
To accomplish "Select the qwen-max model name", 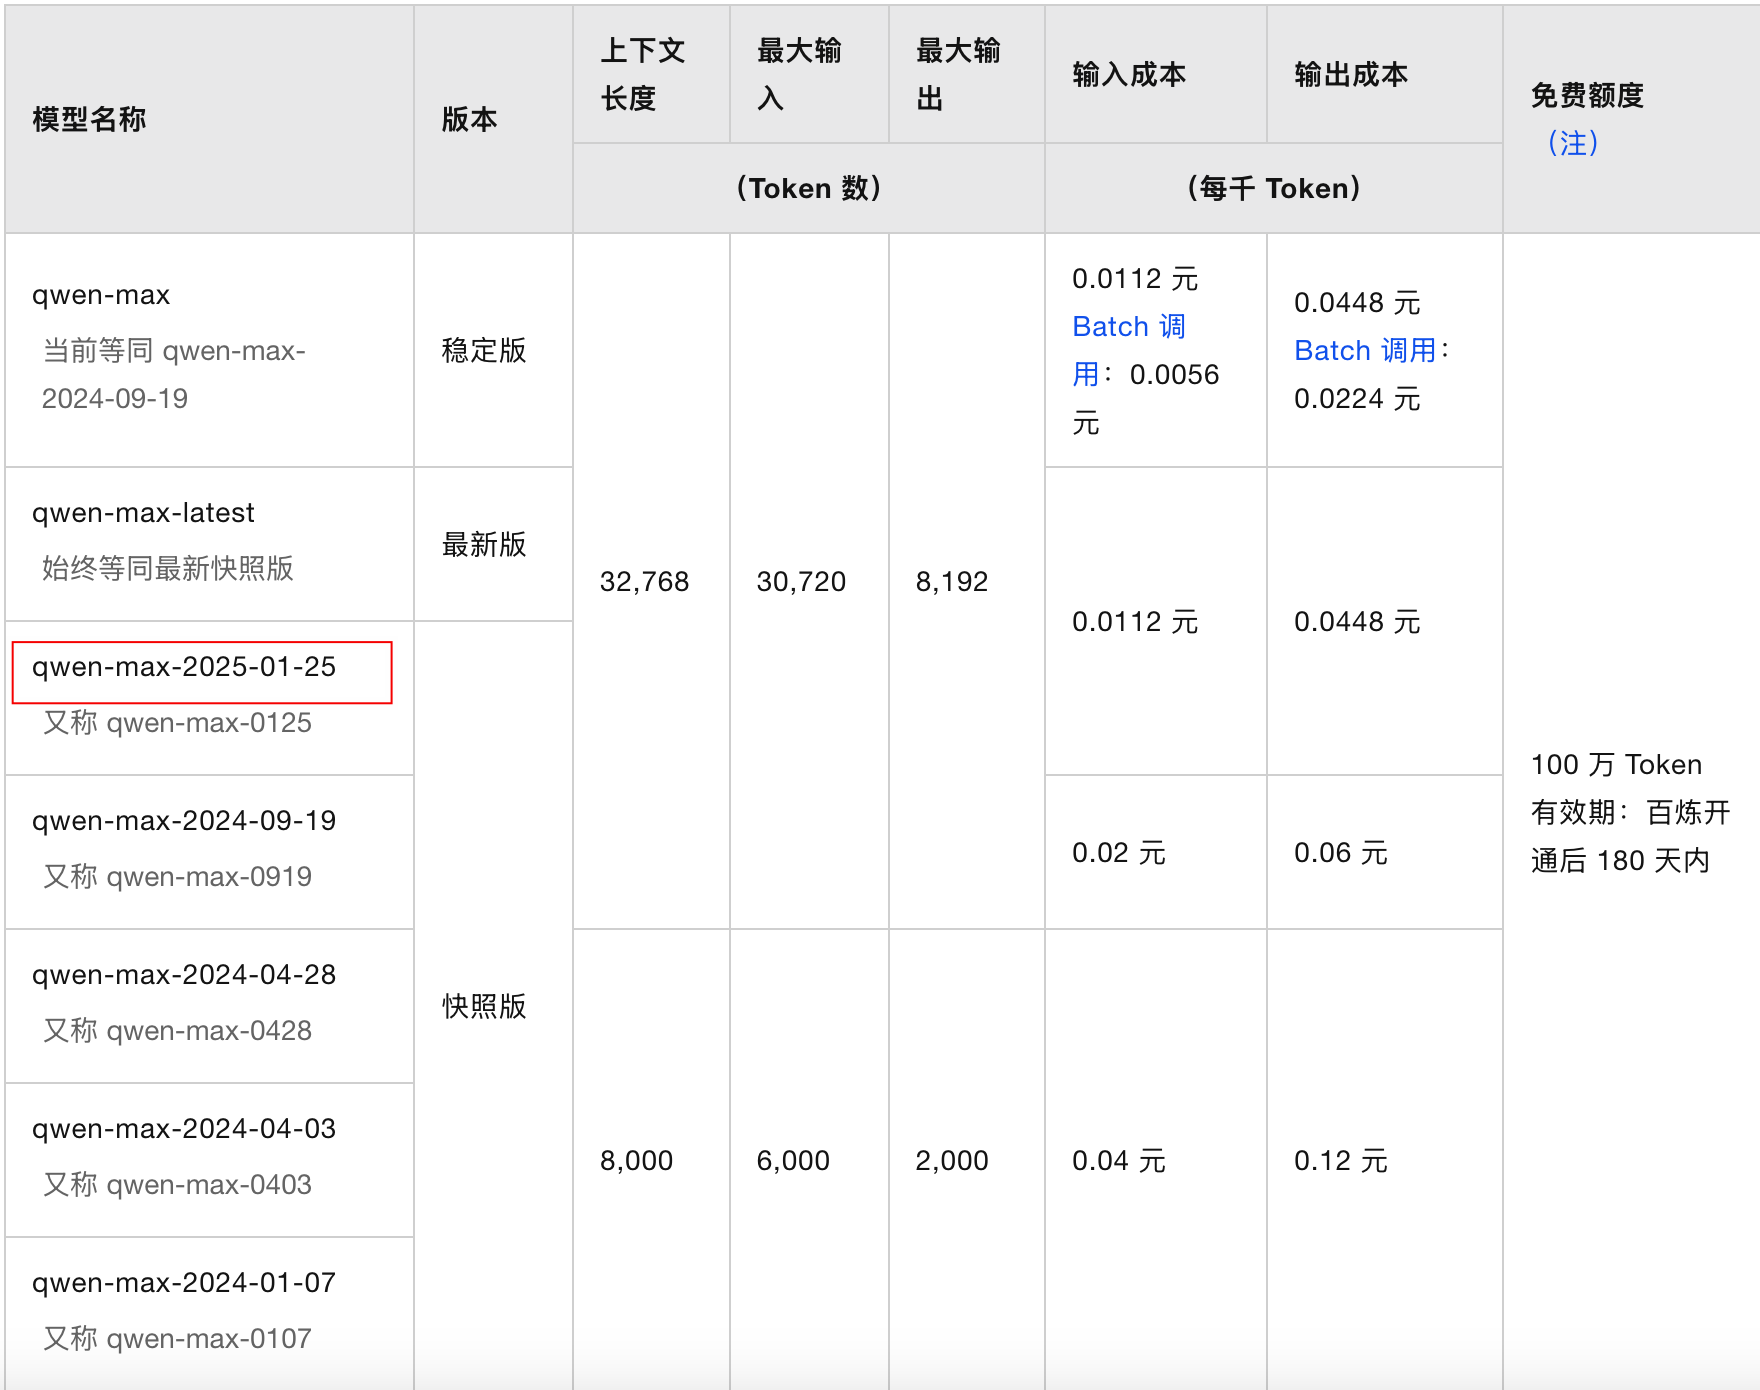I will point(101,295).
